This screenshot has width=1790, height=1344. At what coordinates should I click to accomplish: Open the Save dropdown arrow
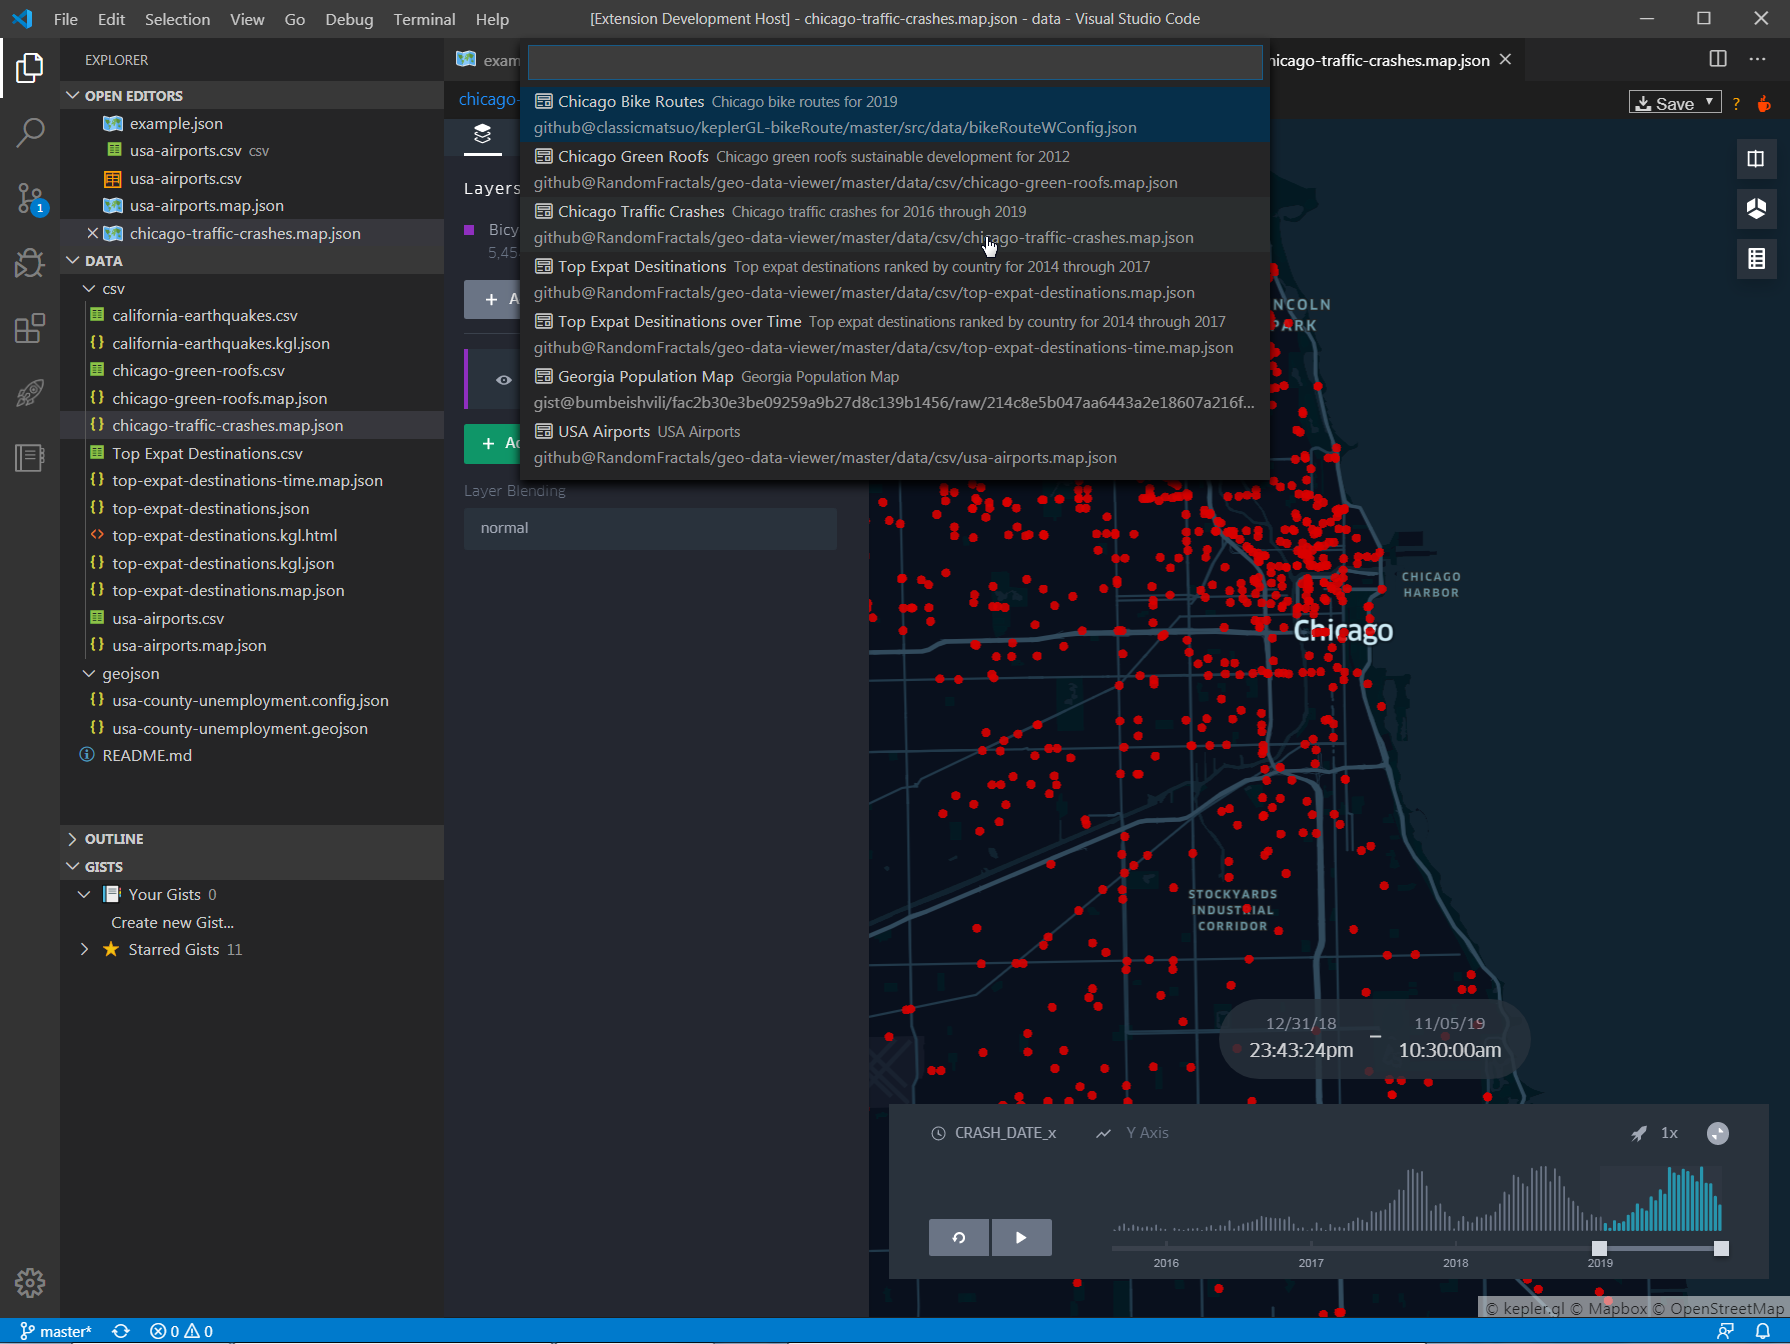(x=1710, y=102)
